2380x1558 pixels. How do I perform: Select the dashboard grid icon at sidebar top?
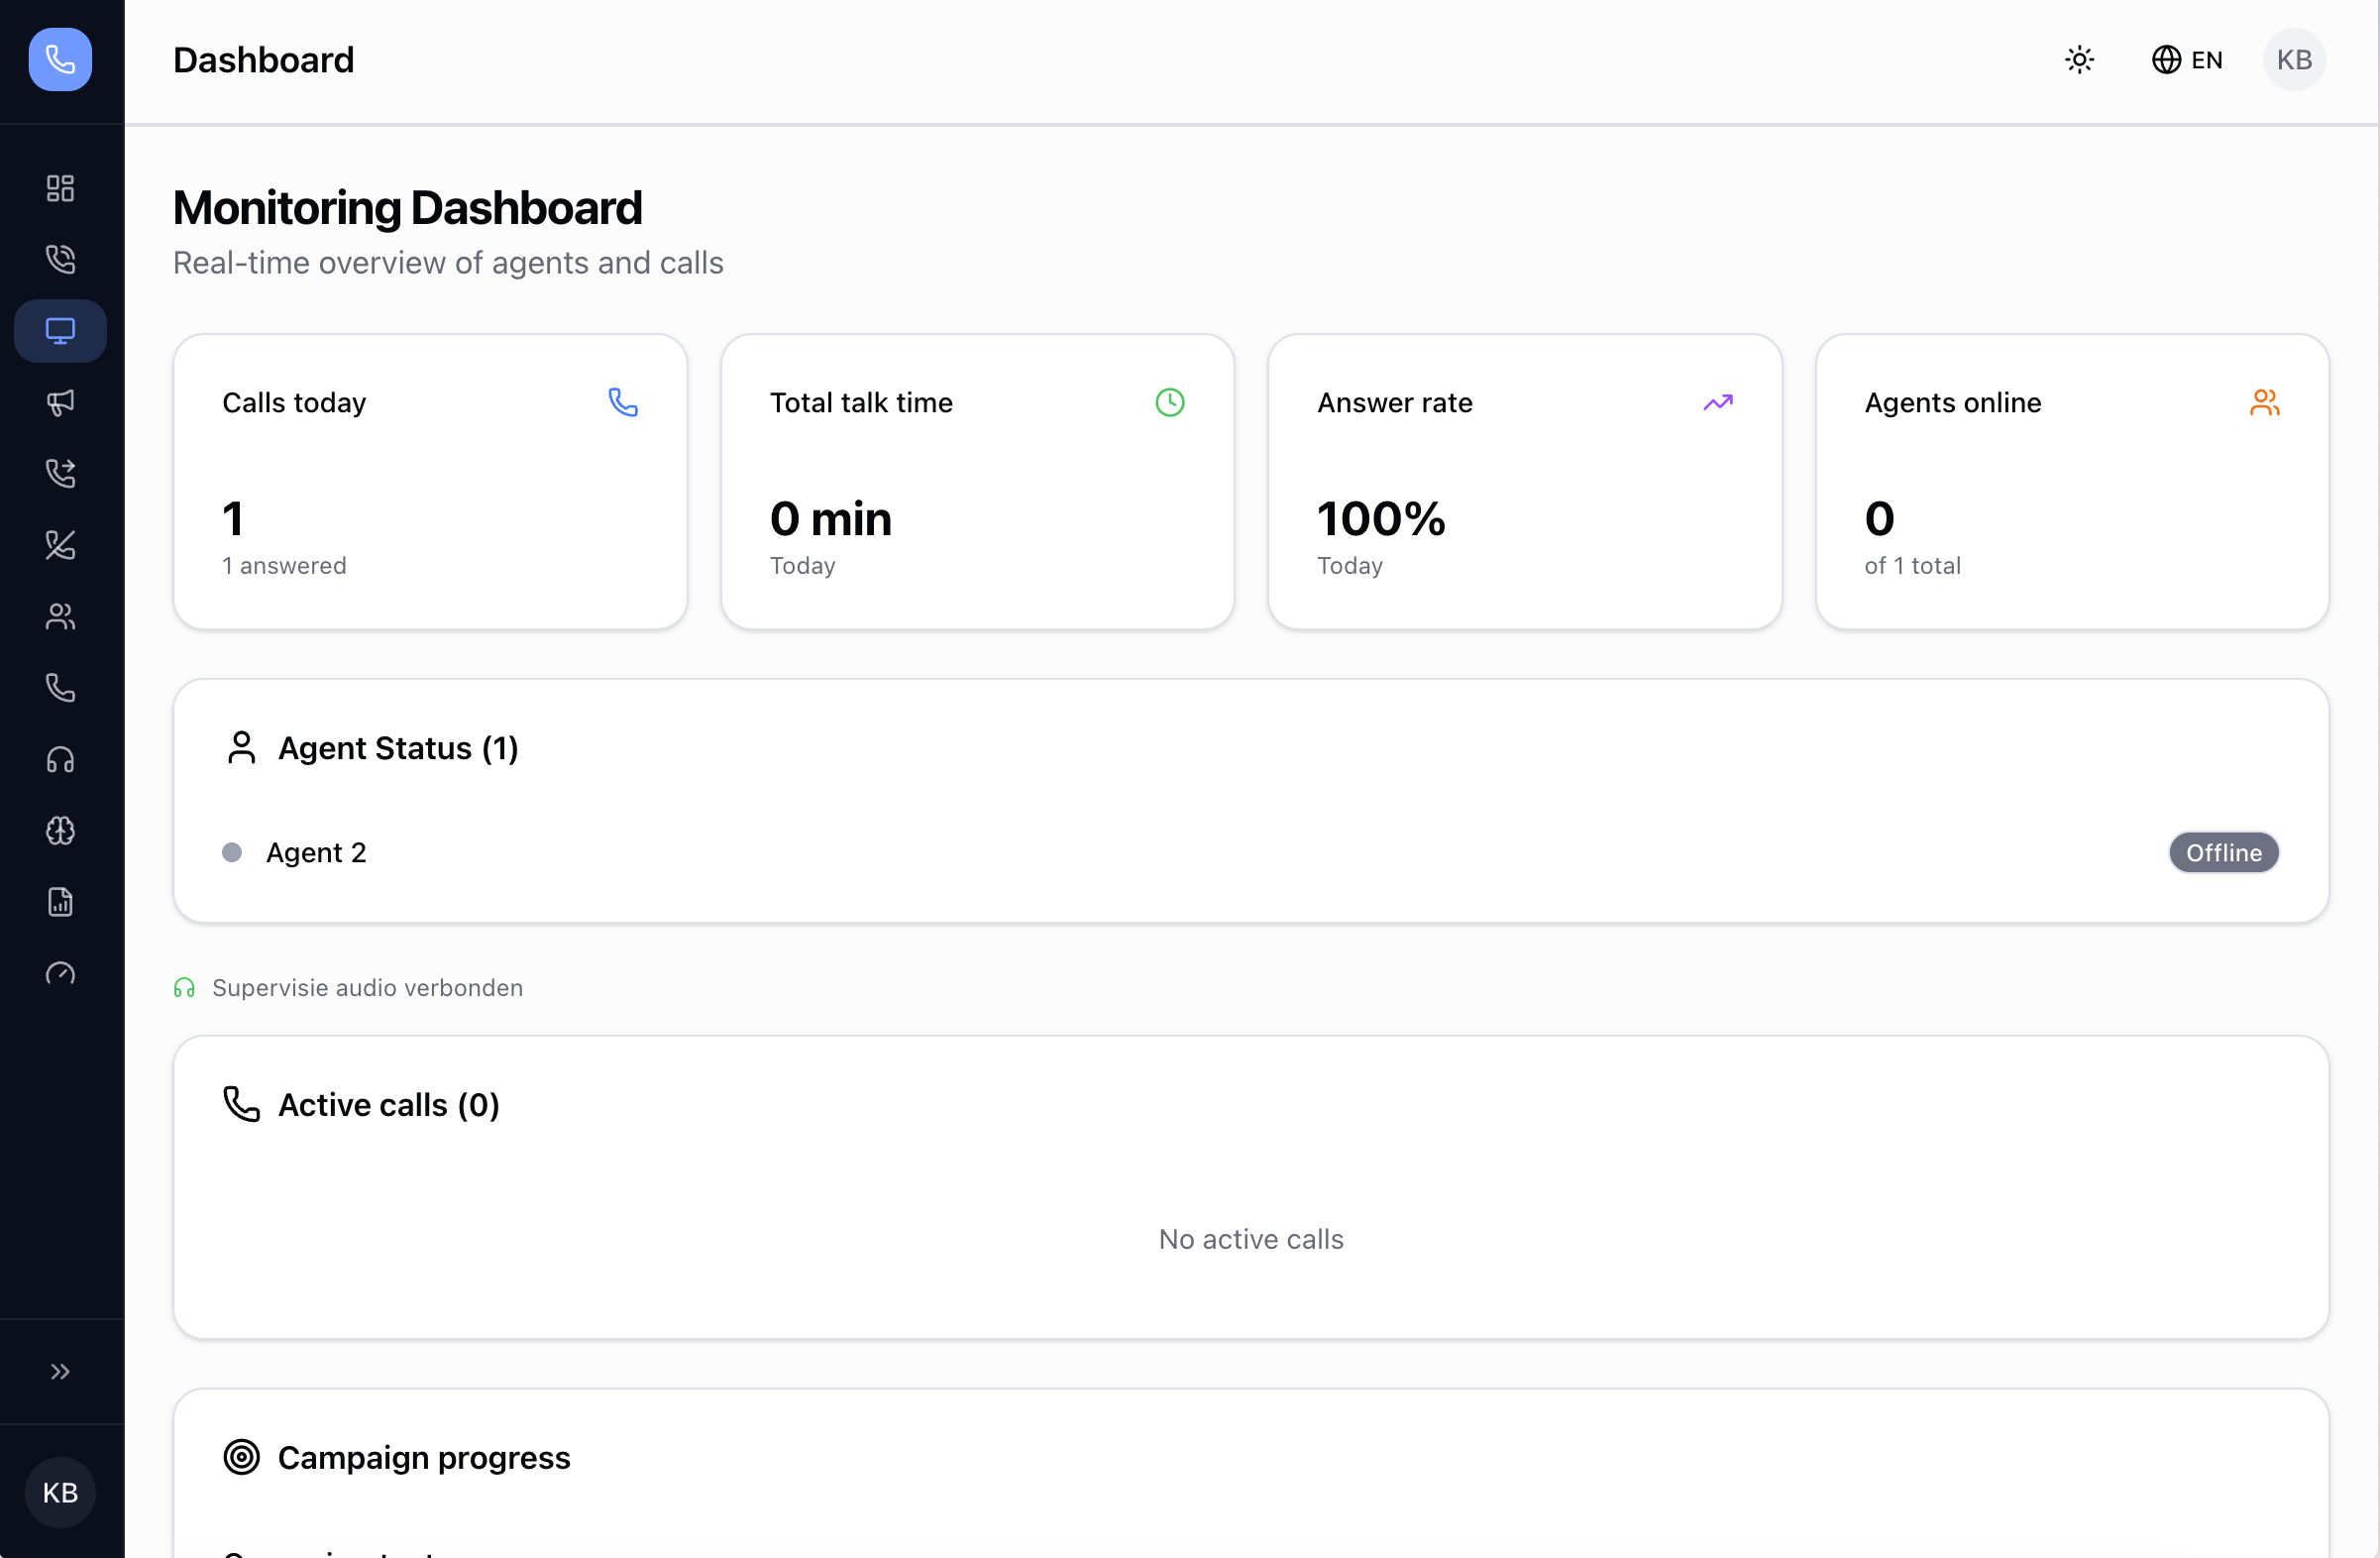pyautogui.click(x=60, y=188)
